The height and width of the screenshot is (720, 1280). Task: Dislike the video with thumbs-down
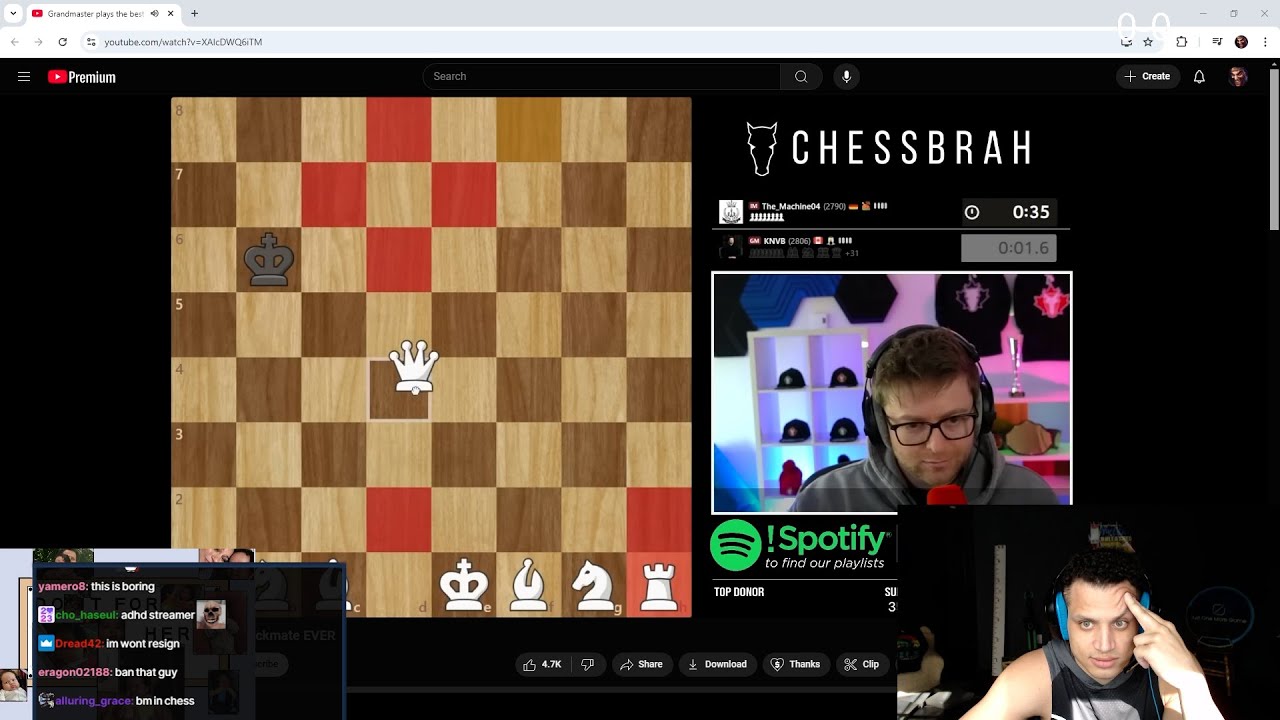(x=588, y=664)
